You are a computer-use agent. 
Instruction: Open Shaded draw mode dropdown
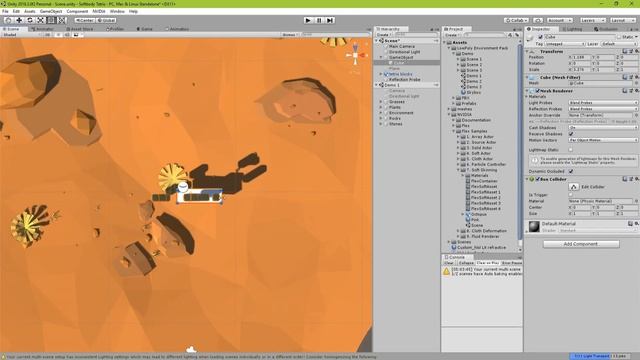coord(21,35)
